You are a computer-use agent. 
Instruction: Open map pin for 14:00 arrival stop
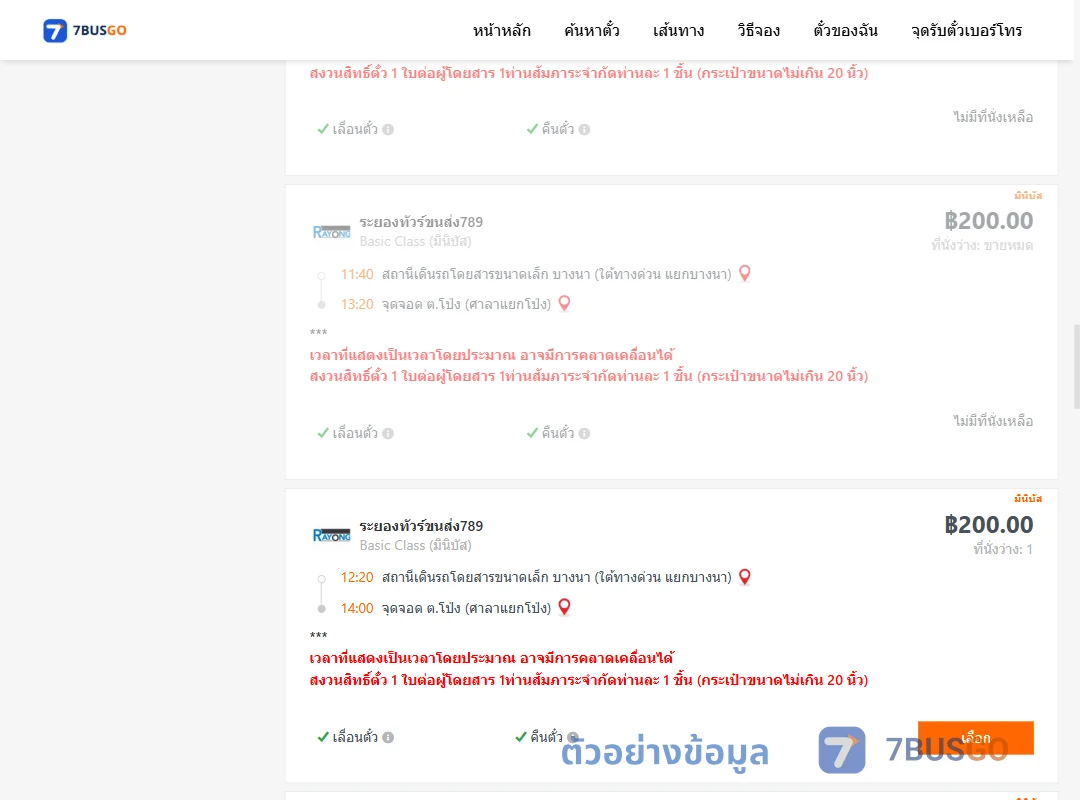coord(564,607)
